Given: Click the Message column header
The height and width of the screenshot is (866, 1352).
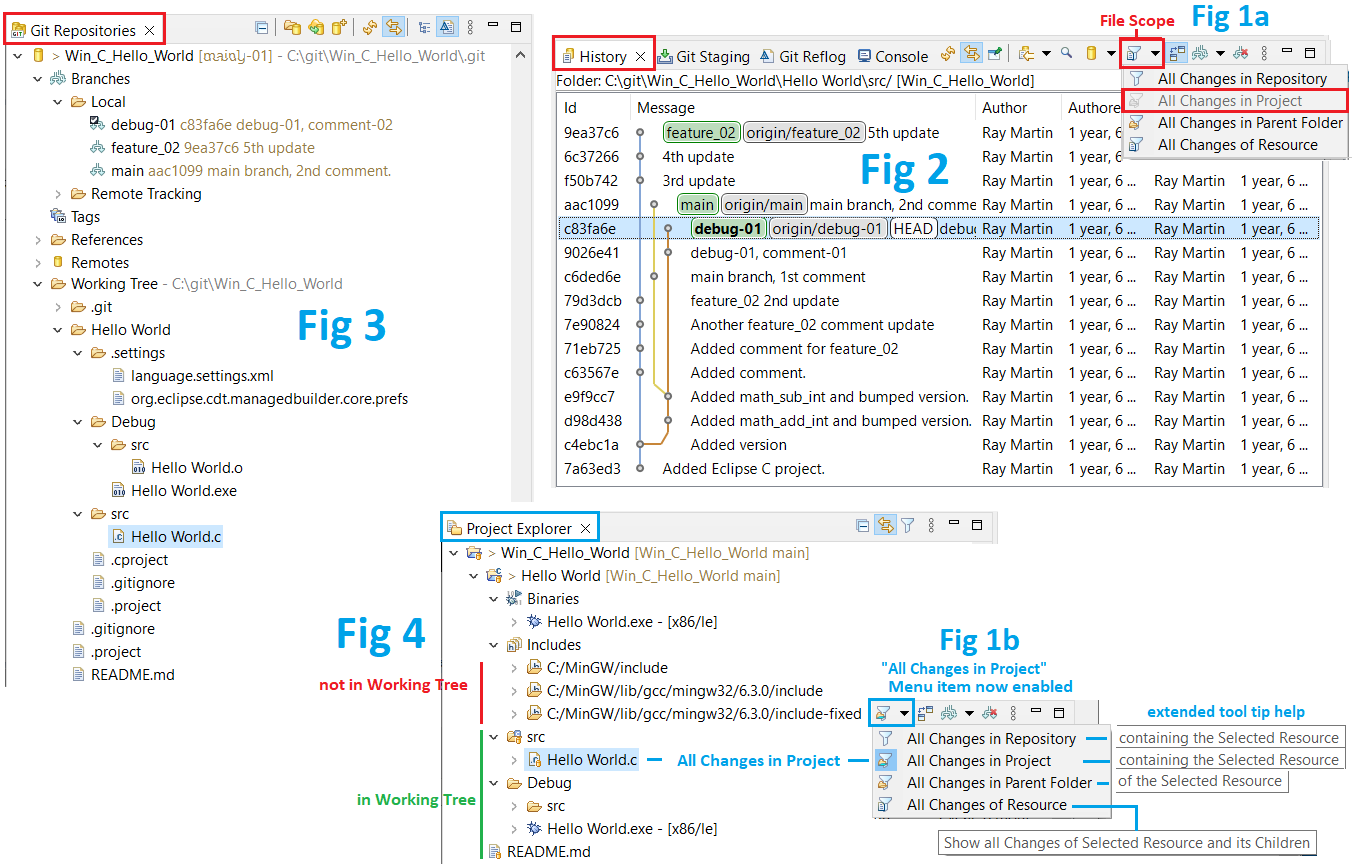Looking at the screenshot, I should [x=803, y=108].
